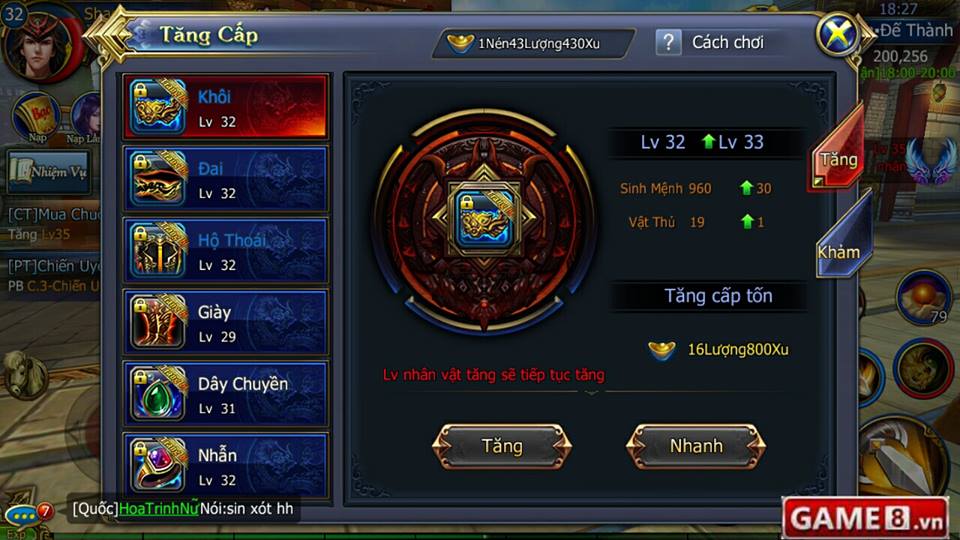Close the Tăng Cấp window
Viewport: 960px width, 540px height.
(x=837, y=34)
